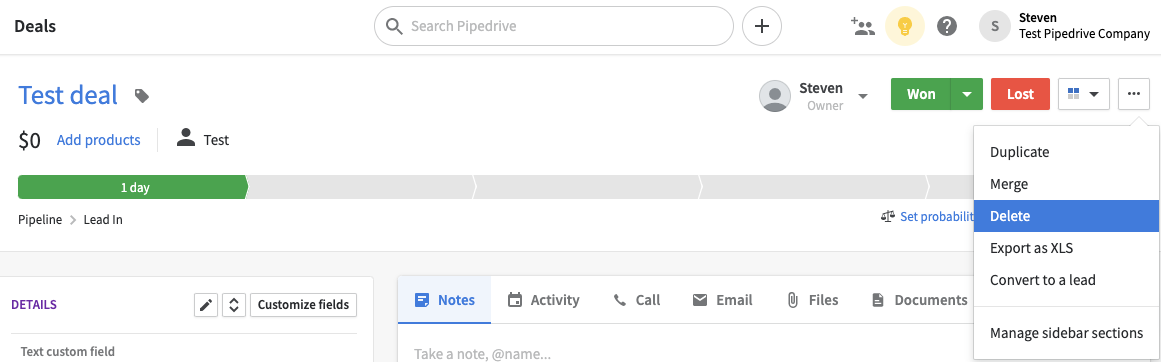Screen dimensions: 1161x362
Task: Switch to the Activity tab
Action: (x=543, y=300)
